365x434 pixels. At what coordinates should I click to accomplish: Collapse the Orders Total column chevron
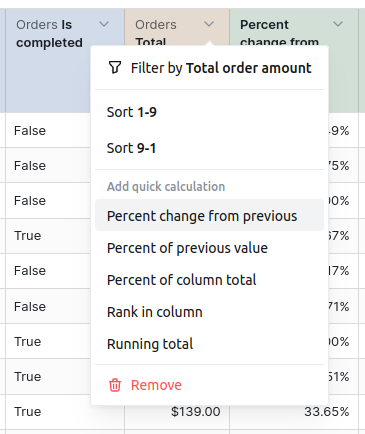tap(209, 24)
